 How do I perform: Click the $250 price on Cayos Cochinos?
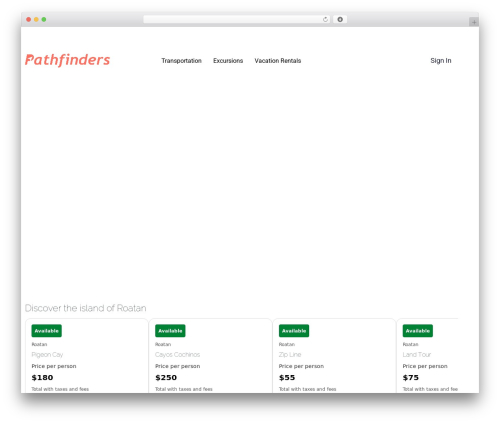coord(166,378)
